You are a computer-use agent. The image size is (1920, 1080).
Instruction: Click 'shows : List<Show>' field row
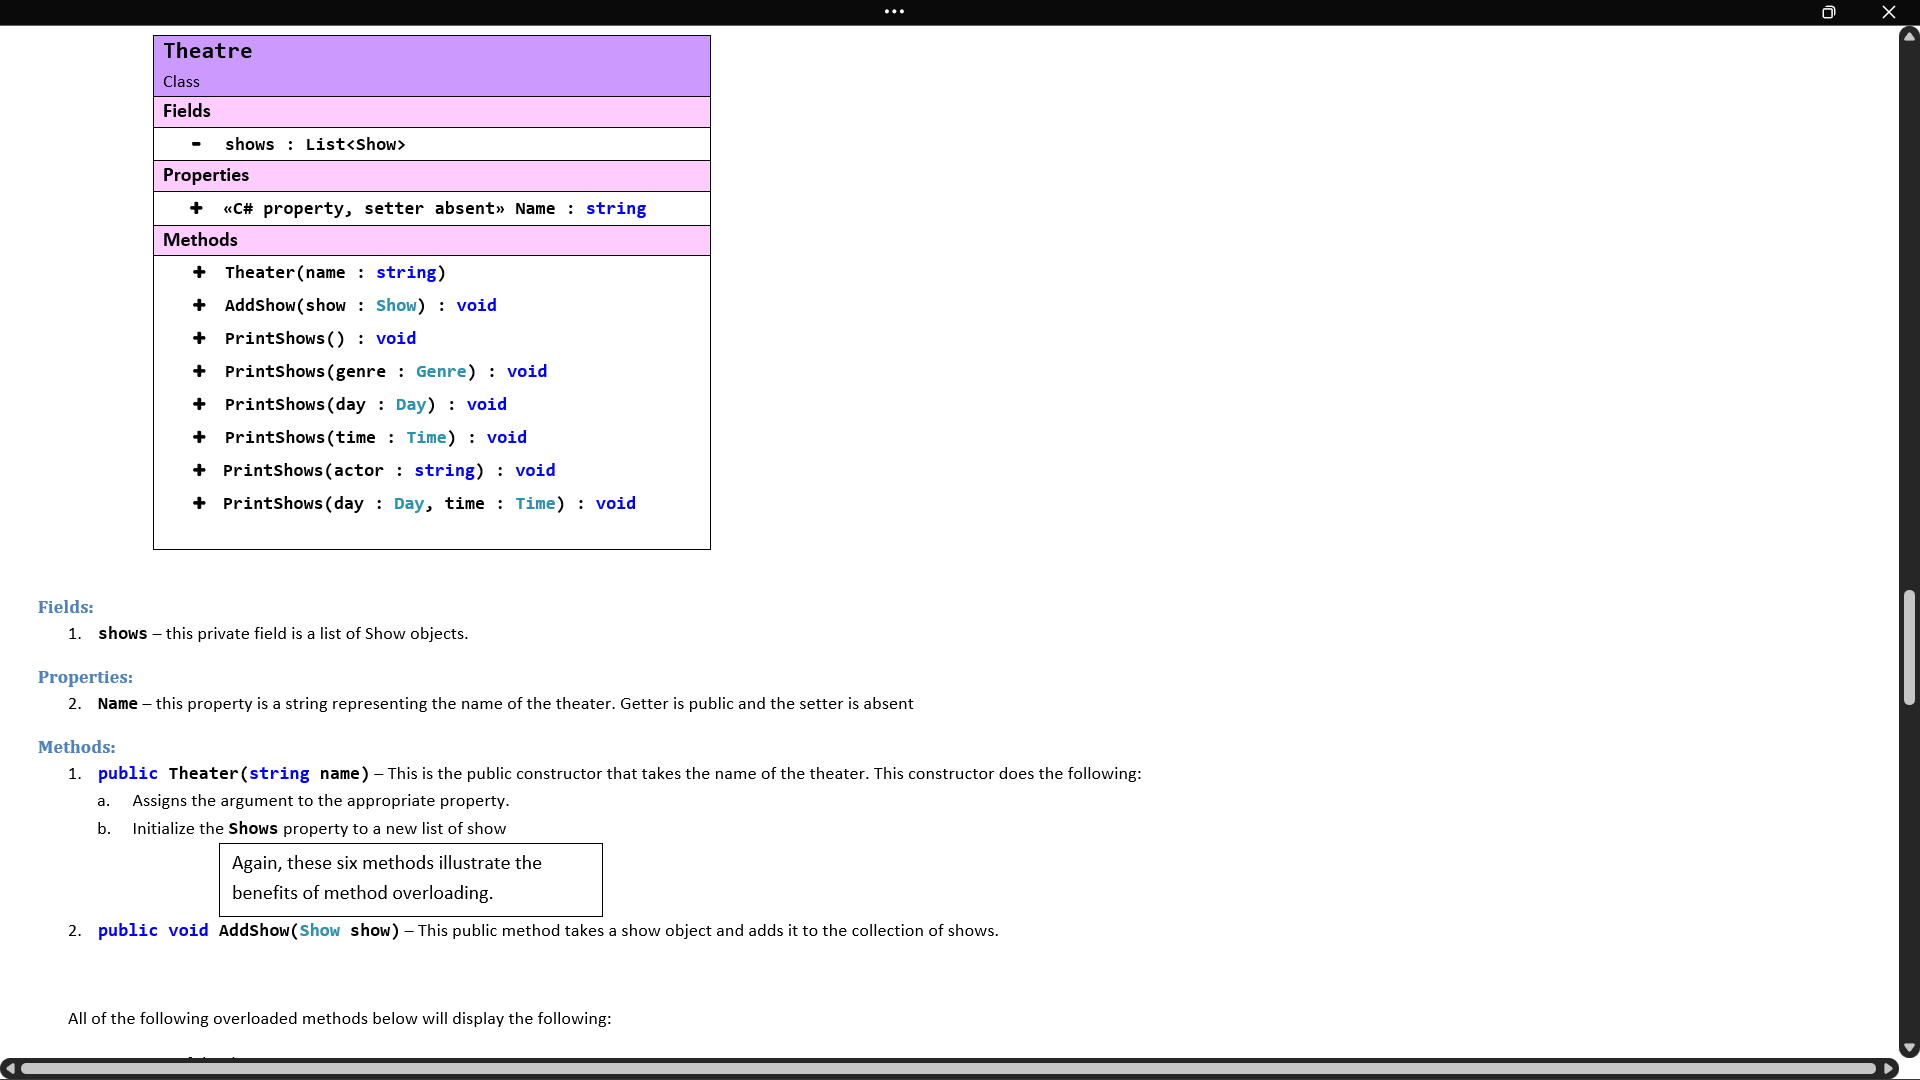click(432, 144)
